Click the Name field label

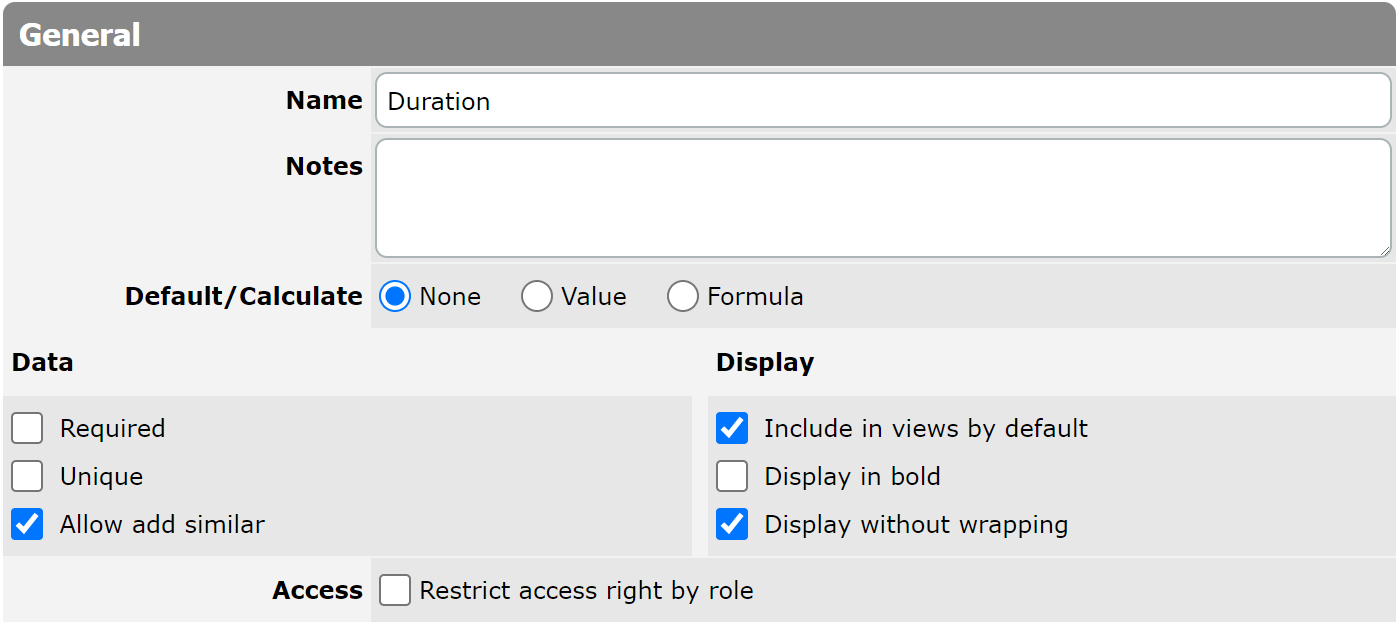click(324, 100)
